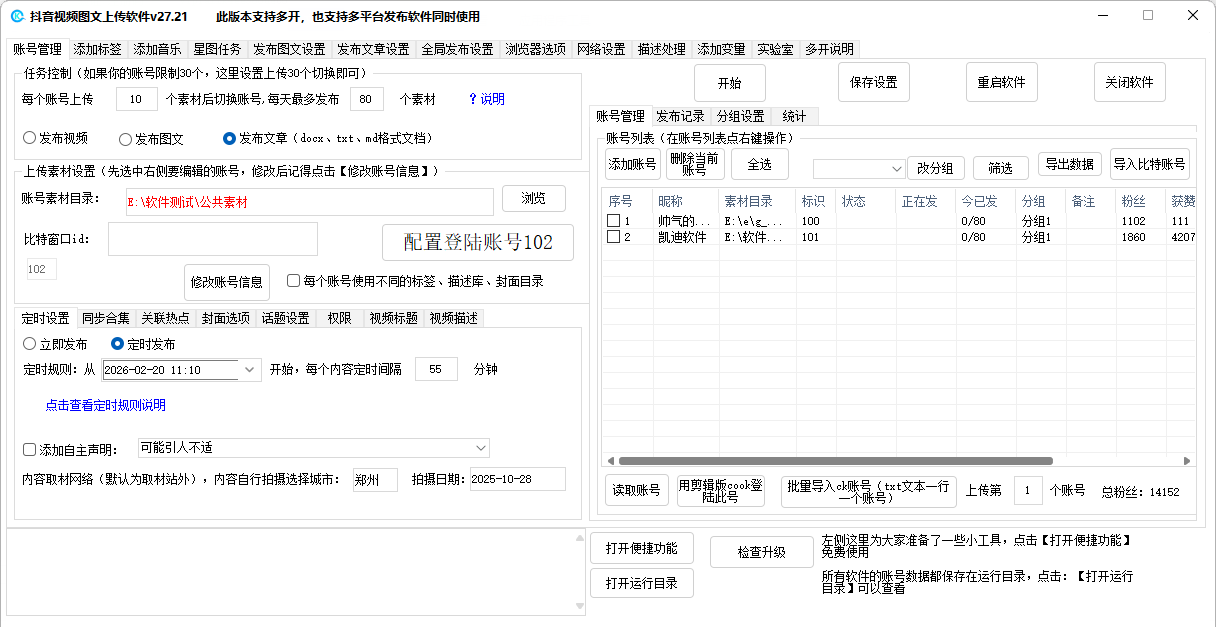Expand the 可能引人不适 declaration dropdown
Image resolution: width=1216 pixels, height=627 pixels.
pos(480,448)
